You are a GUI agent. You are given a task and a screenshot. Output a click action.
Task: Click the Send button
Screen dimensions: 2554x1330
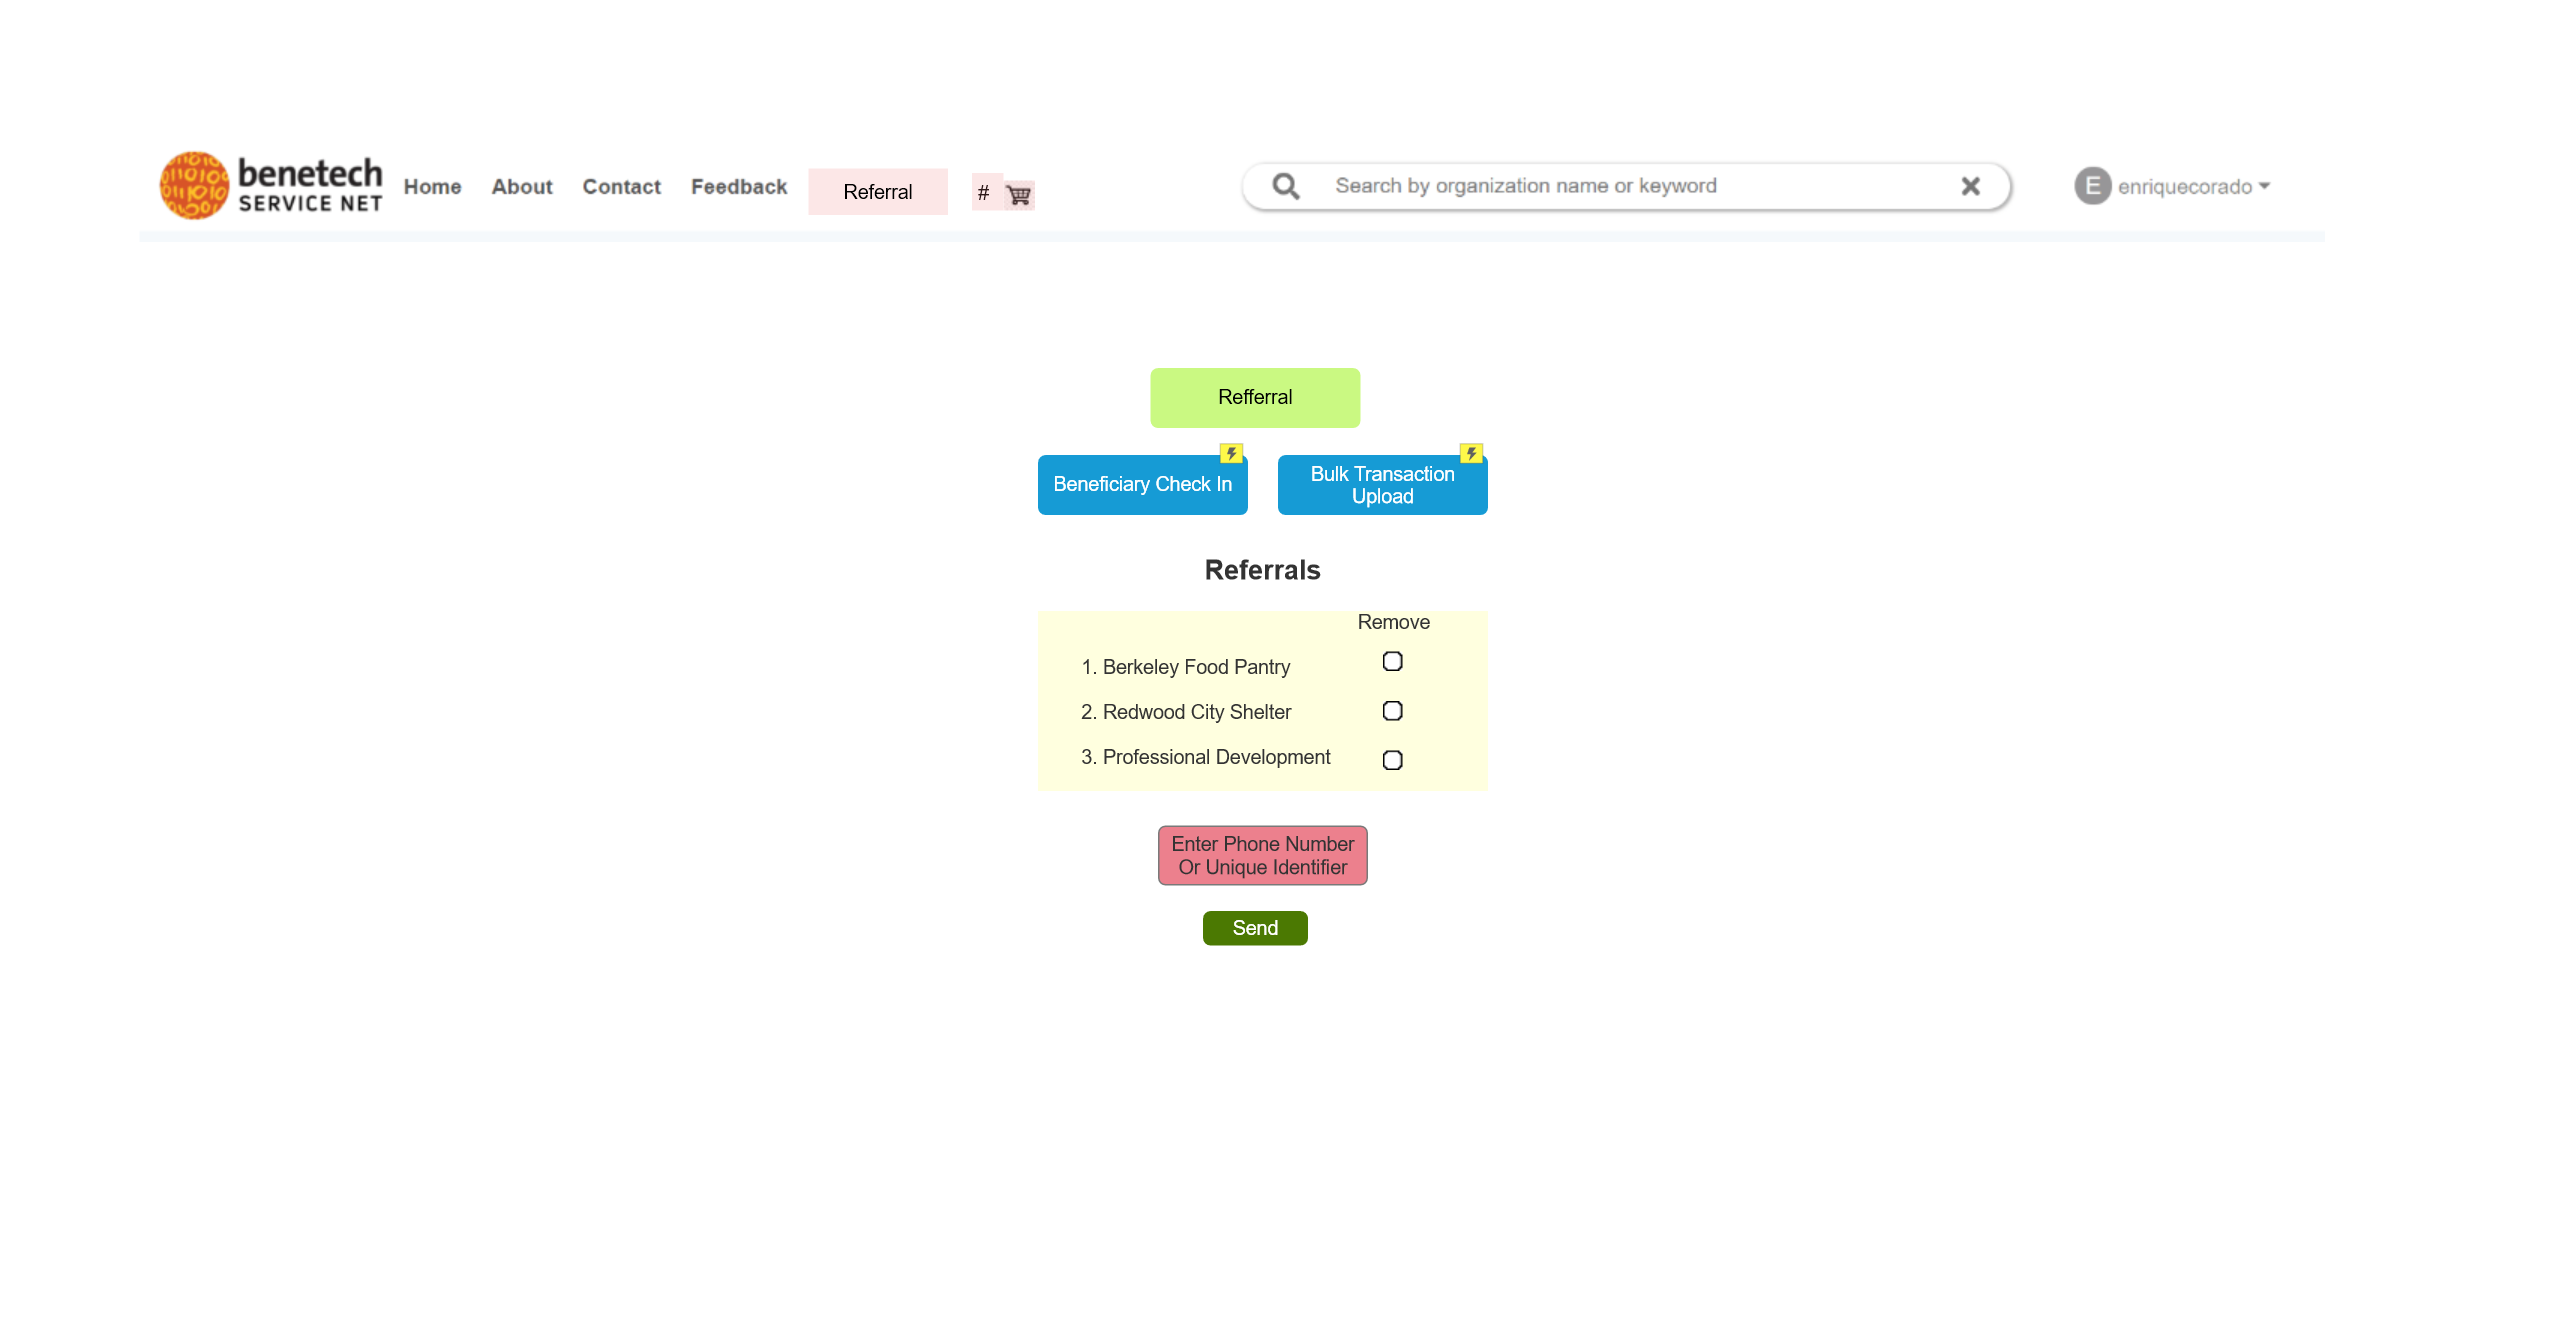point(1254,928)
